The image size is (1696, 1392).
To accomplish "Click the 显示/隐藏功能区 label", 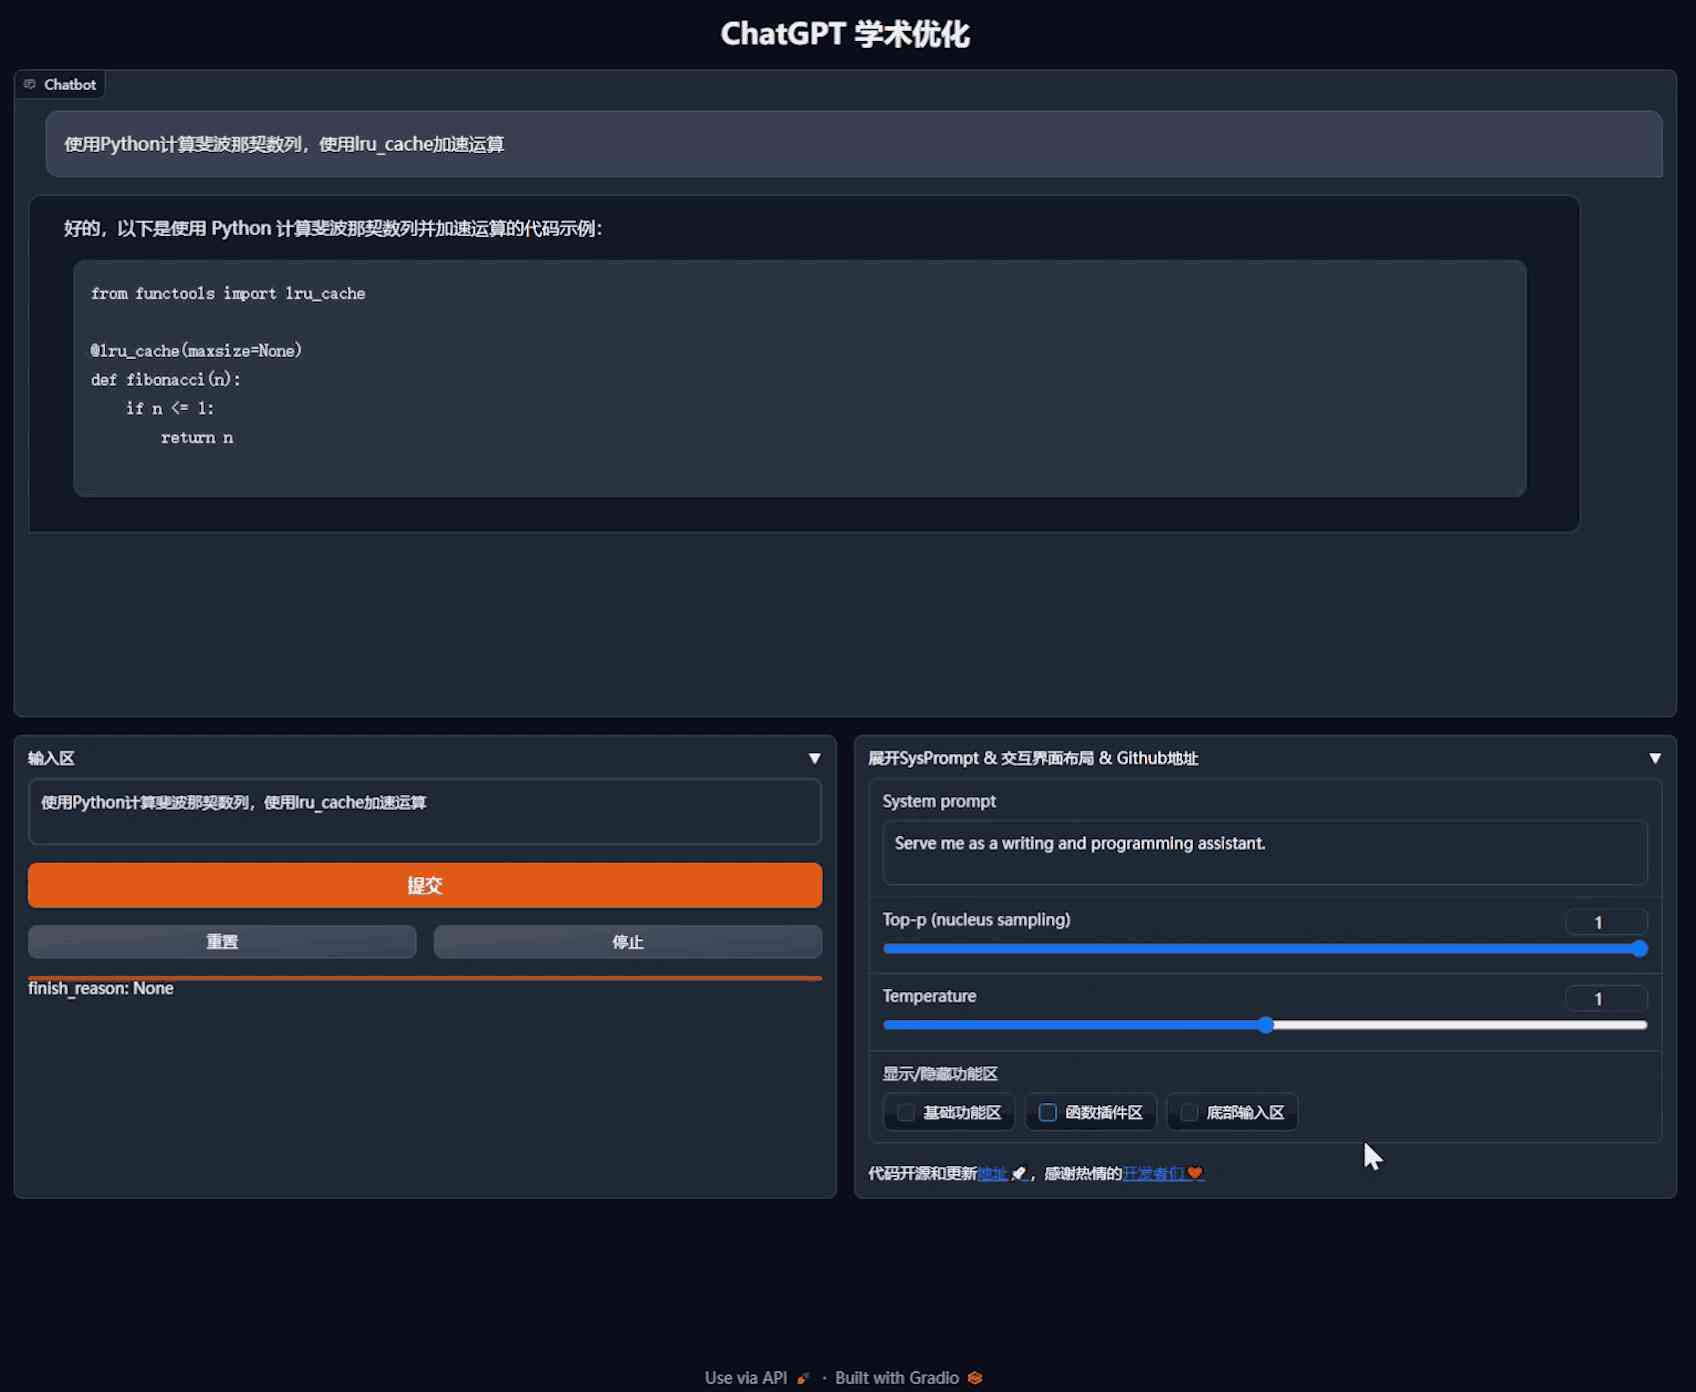I will (940, 1074).
